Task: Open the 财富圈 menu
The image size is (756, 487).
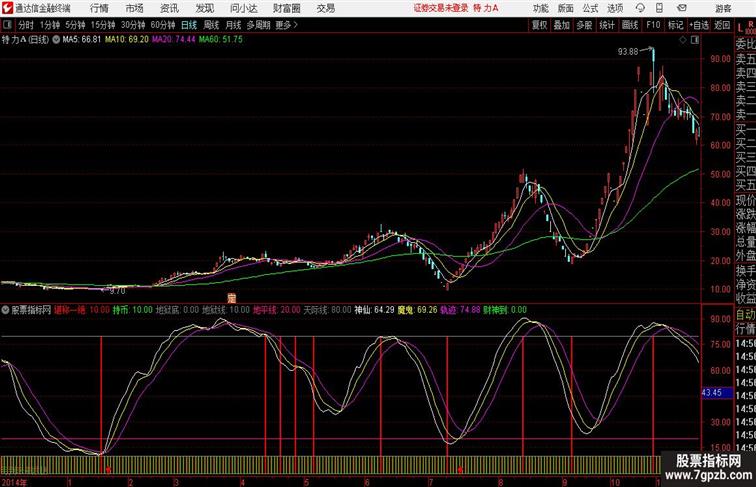Action: point(286,8)
